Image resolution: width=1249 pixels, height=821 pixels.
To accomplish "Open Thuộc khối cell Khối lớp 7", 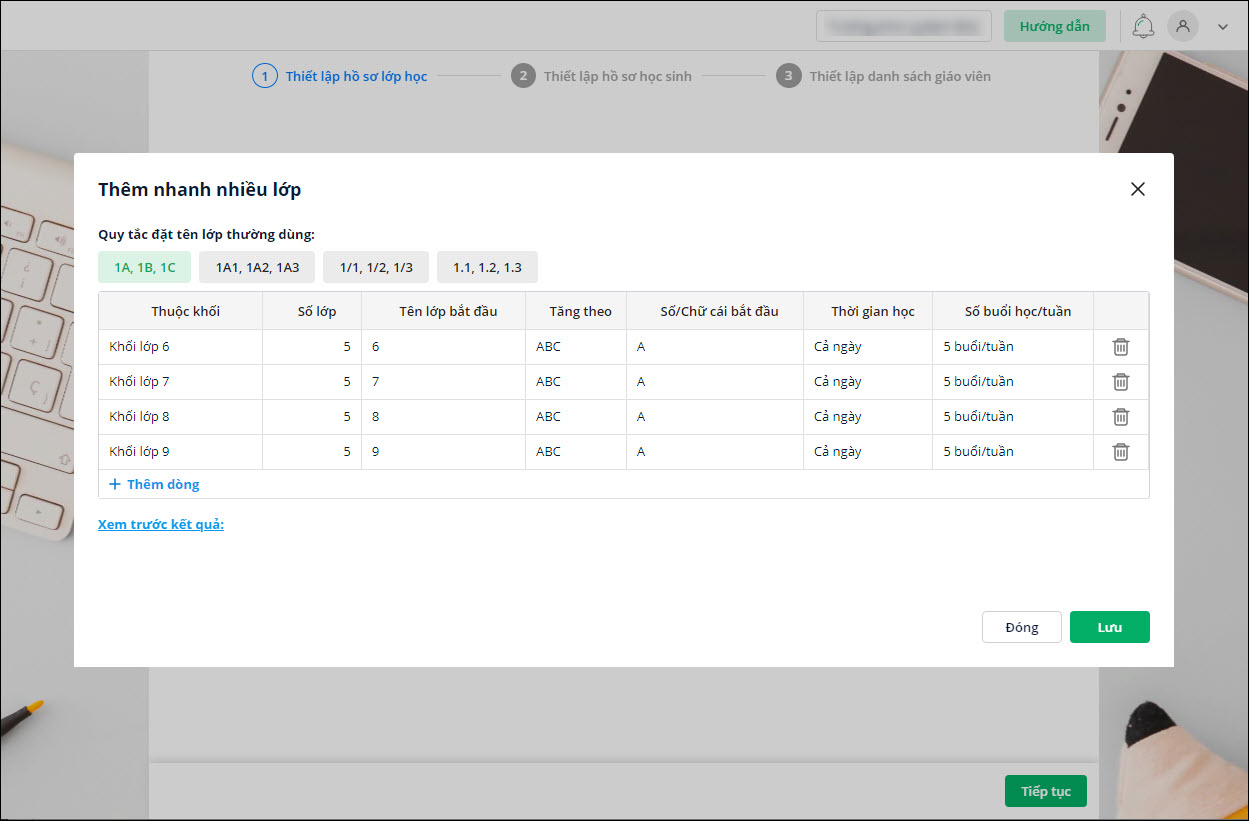I will 181,382.
